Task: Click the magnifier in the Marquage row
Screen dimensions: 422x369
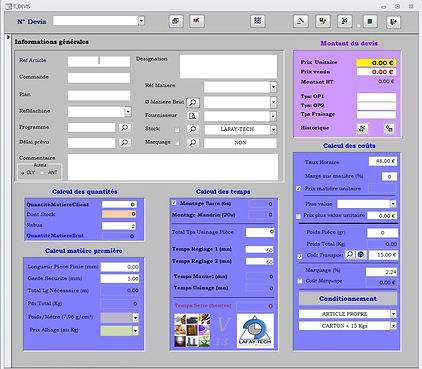Action: click(x=193, y=143)
